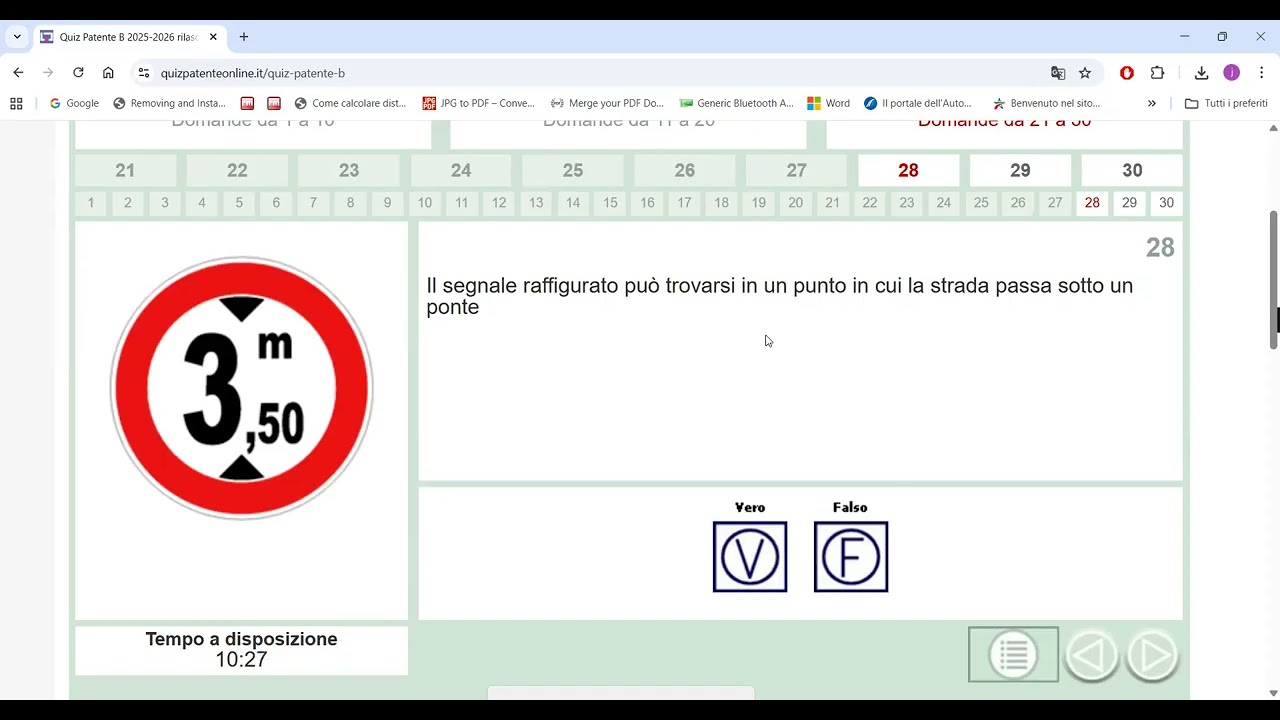The height and width of the screenshot is (720, 1280).
Task: Open Removing and Insta... bookmark
Action: point(170,103)
